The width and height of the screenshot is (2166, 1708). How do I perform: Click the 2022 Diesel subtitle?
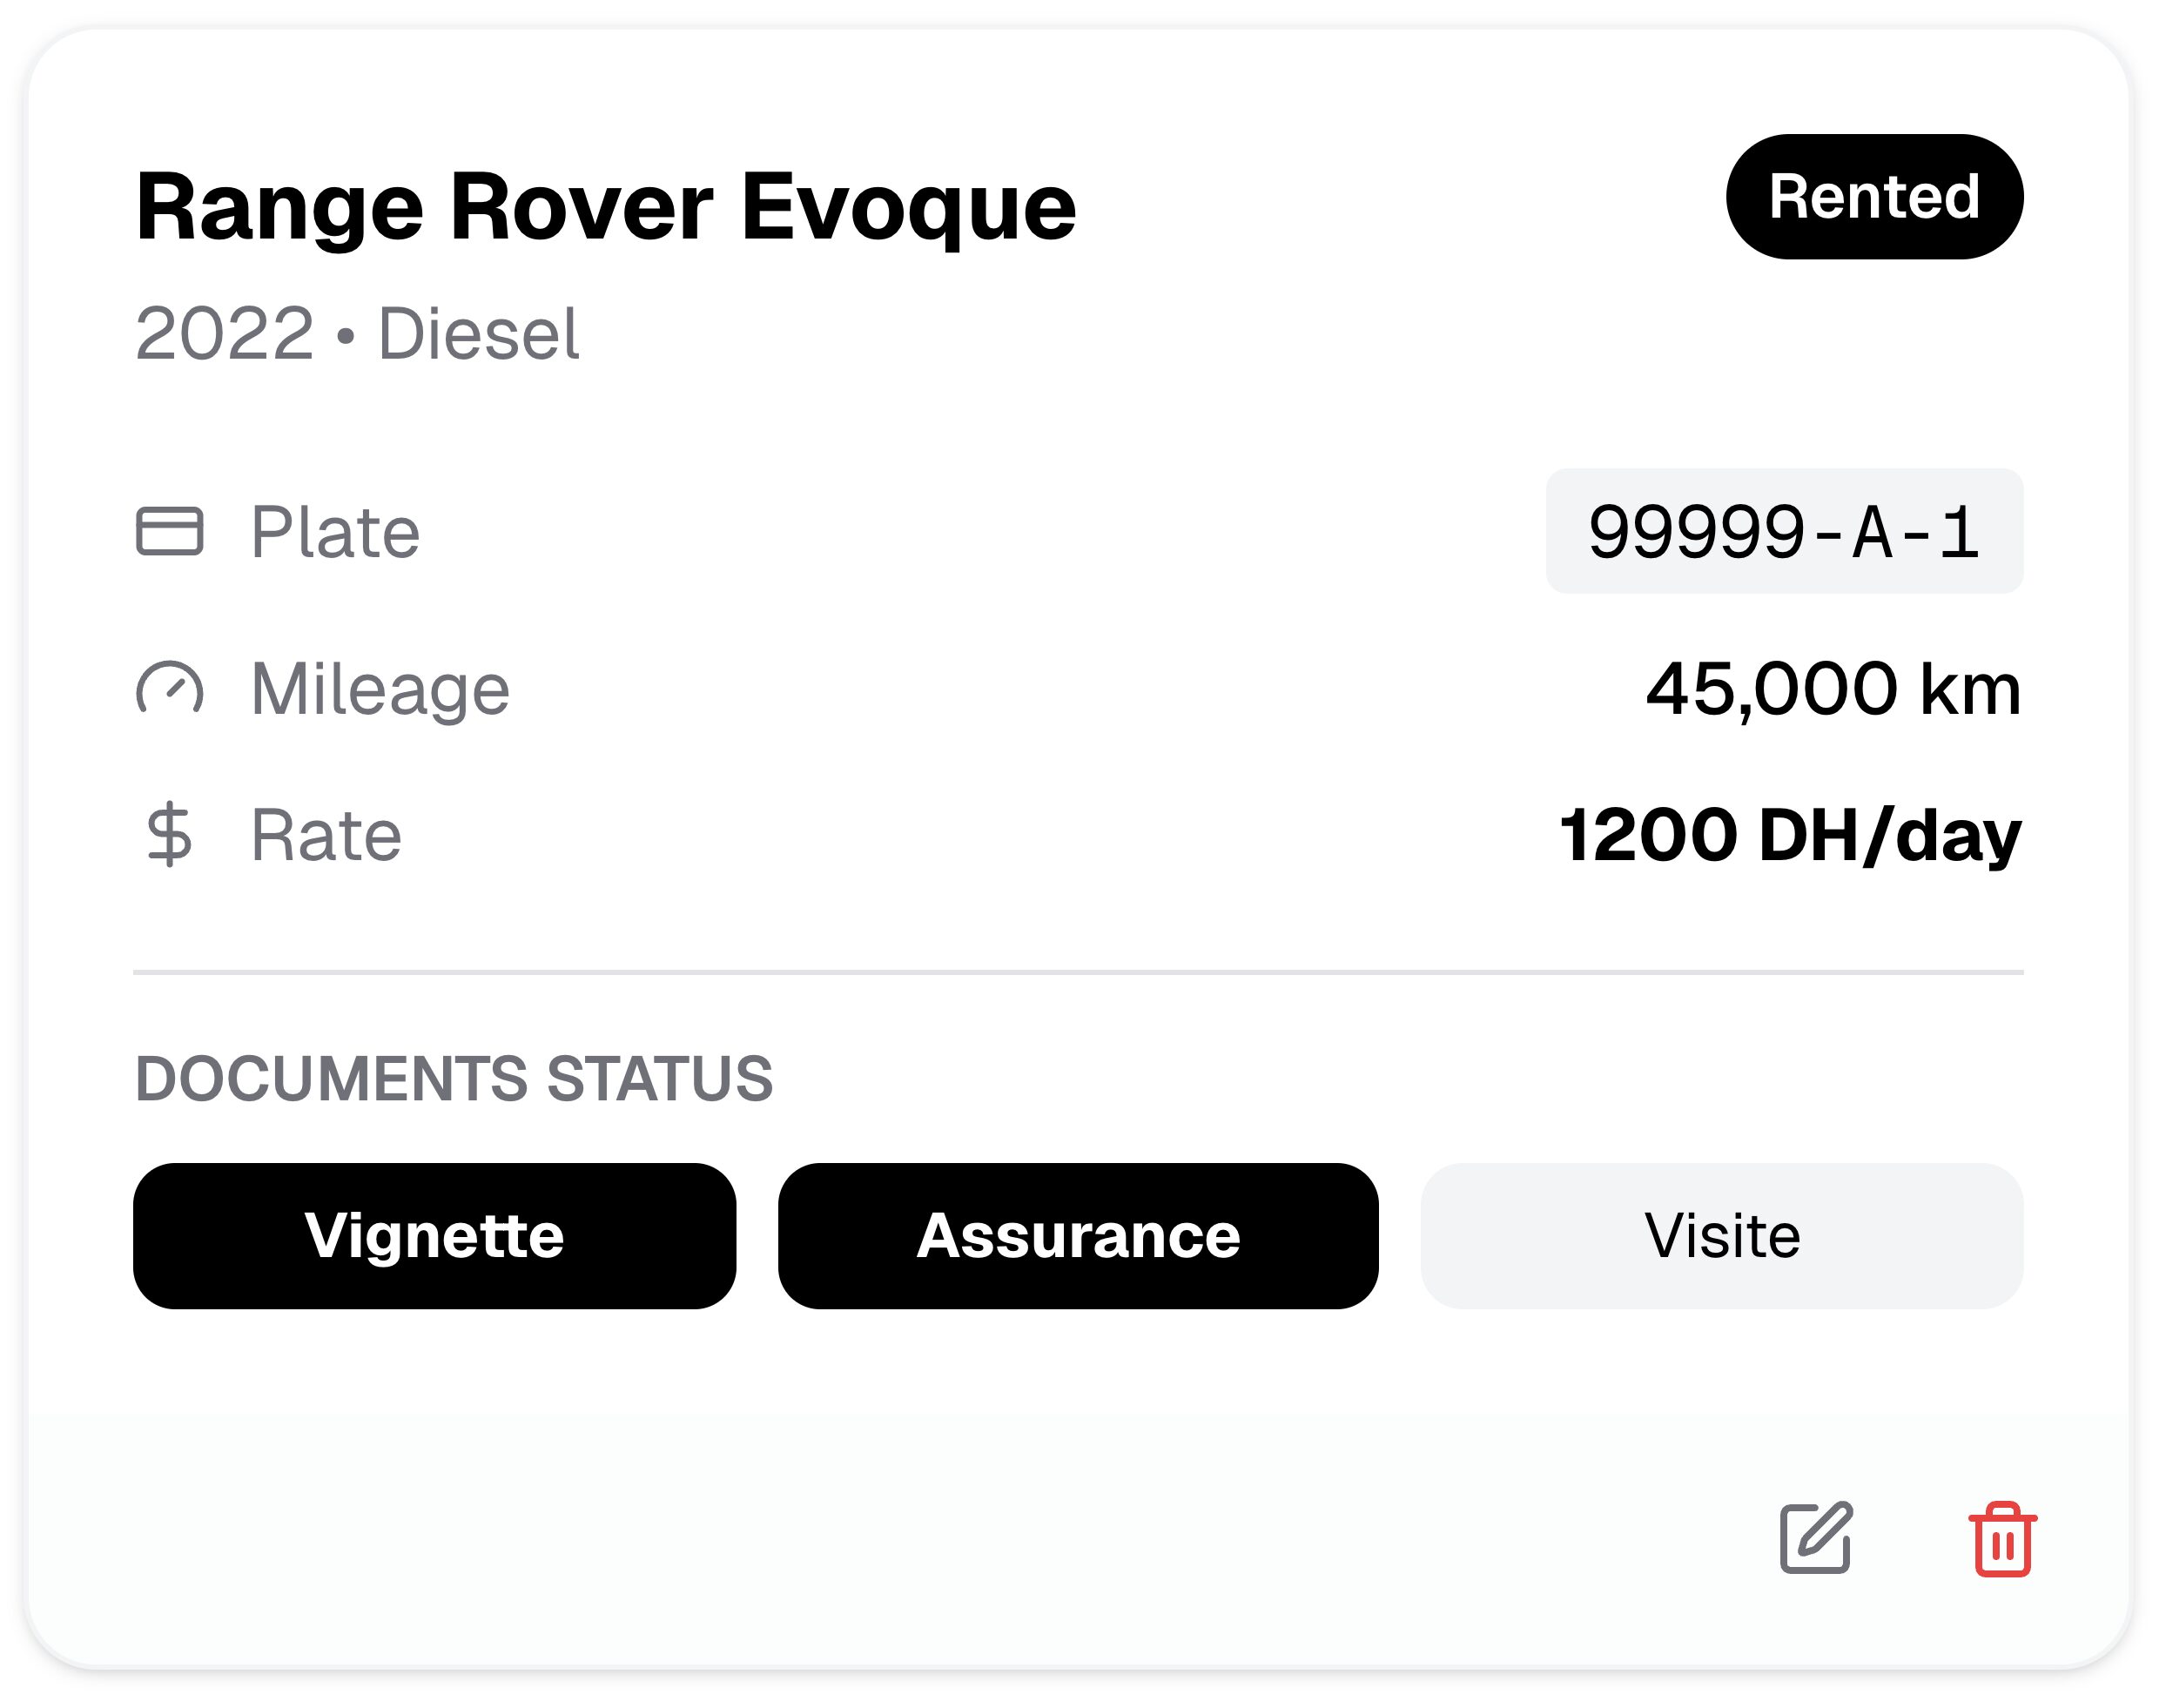[356, 333]
